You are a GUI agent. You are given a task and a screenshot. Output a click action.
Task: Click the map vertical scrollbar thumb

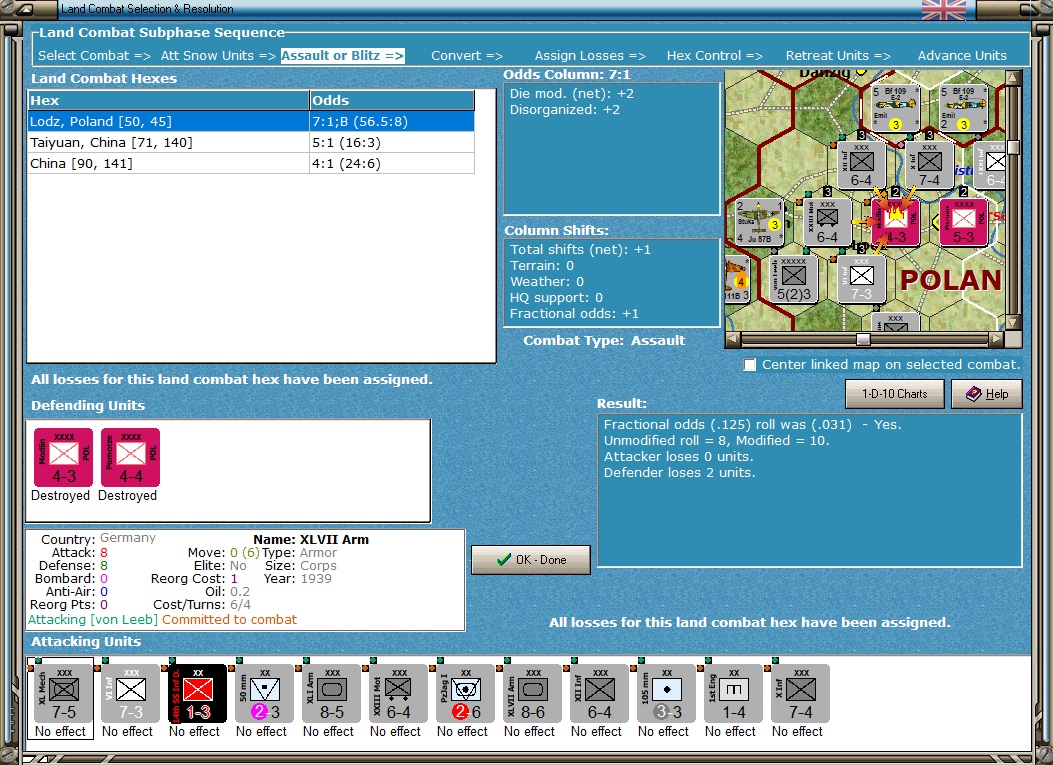[1013, 147]
